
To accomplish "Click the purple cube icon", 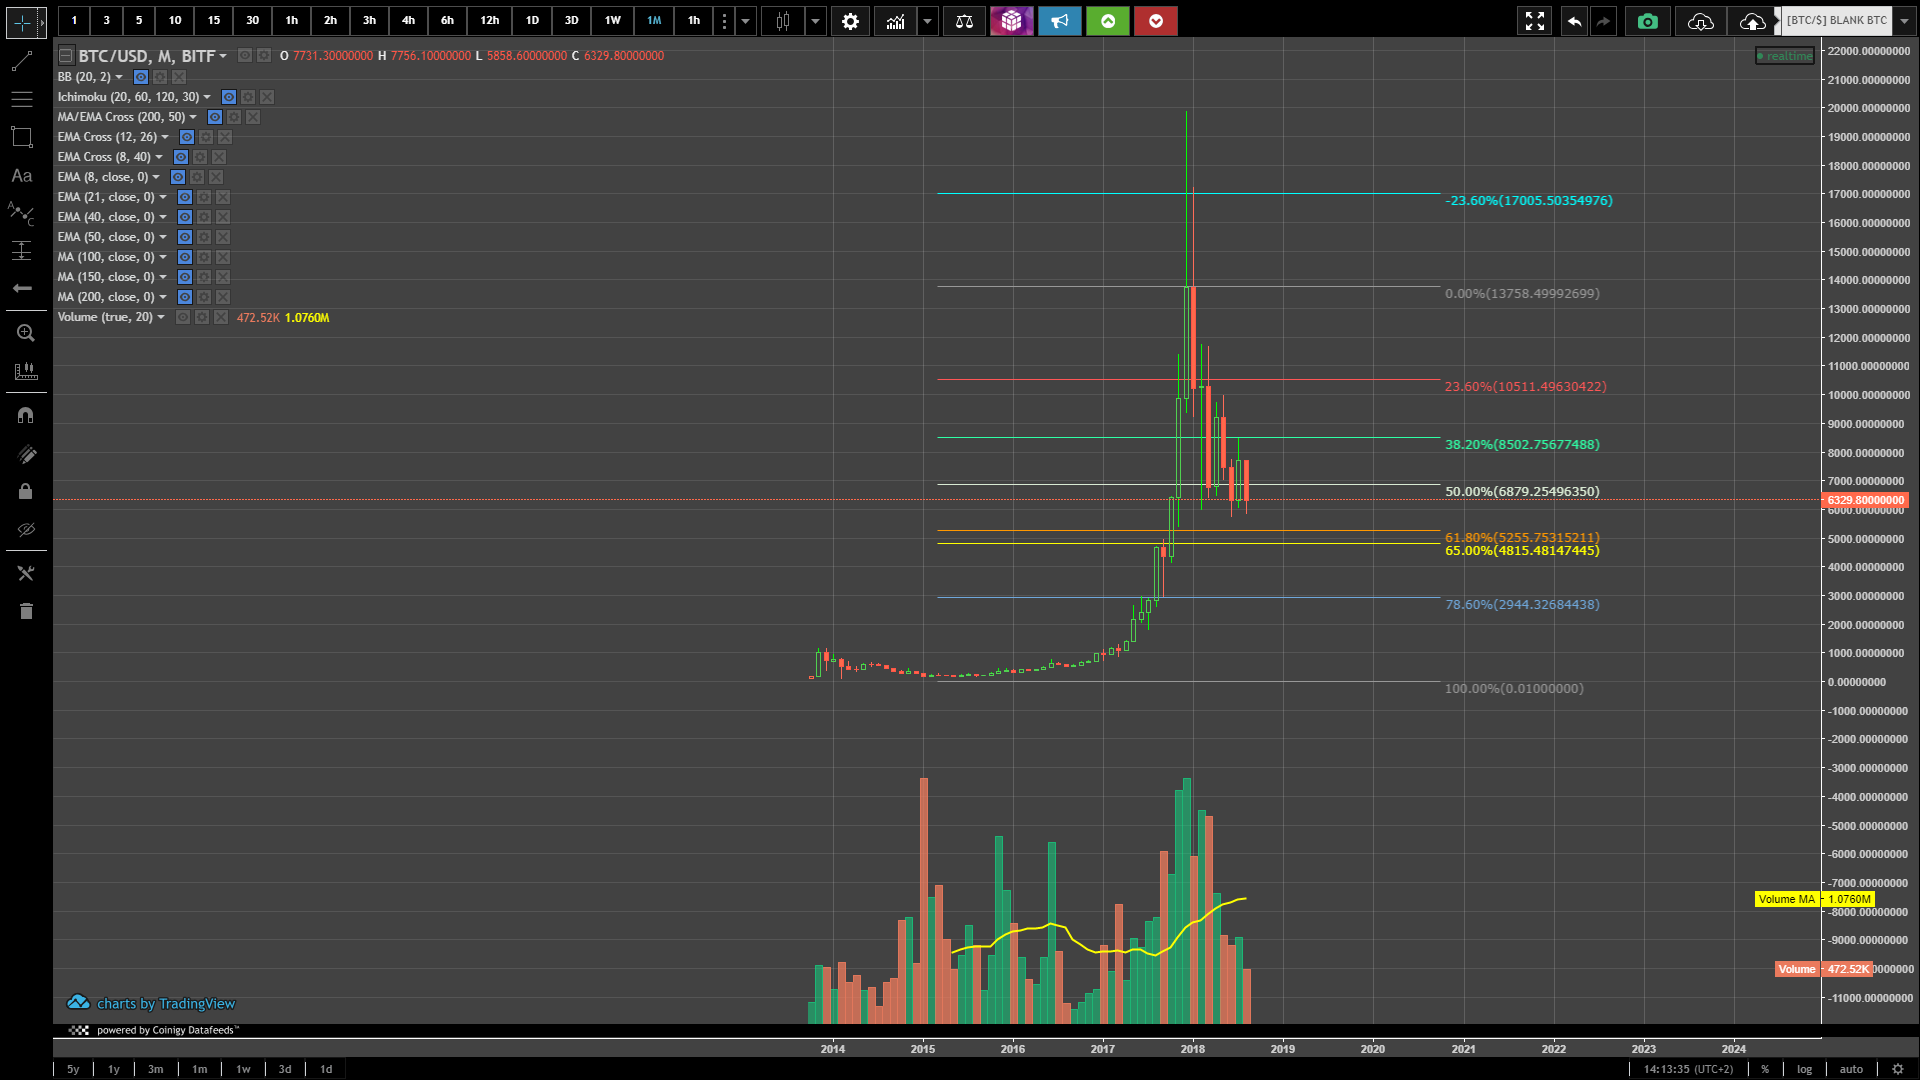I will (x=1012, y=21).
